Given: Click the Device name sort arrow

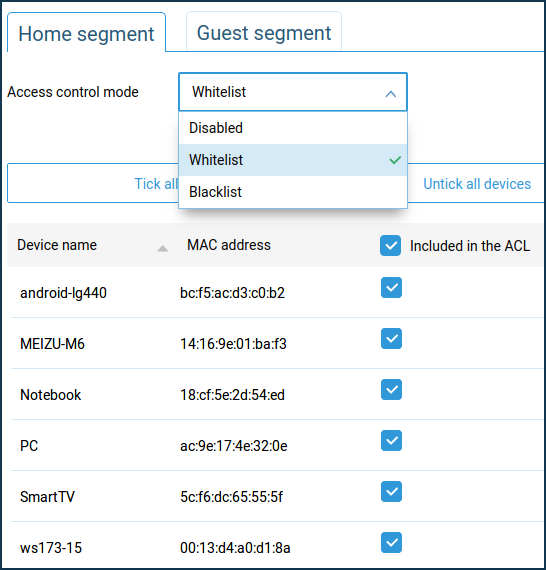Looking at the screenshot, I should point(162,249).
